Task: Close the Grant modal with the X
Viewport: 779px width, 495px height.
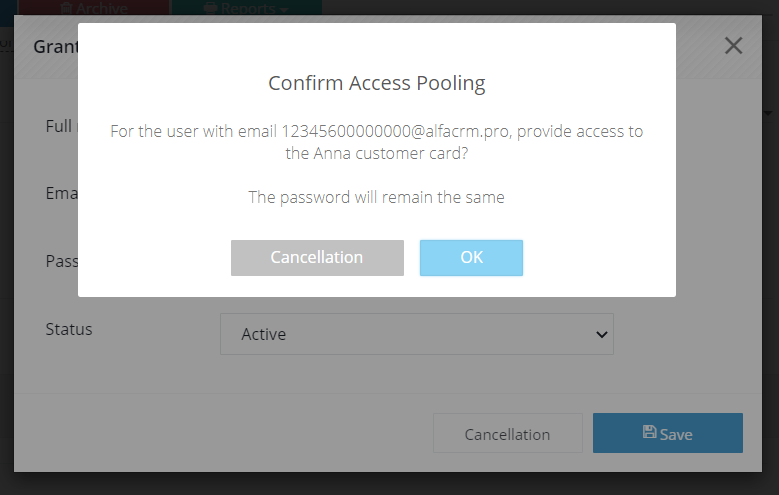Action: point(733,46)
